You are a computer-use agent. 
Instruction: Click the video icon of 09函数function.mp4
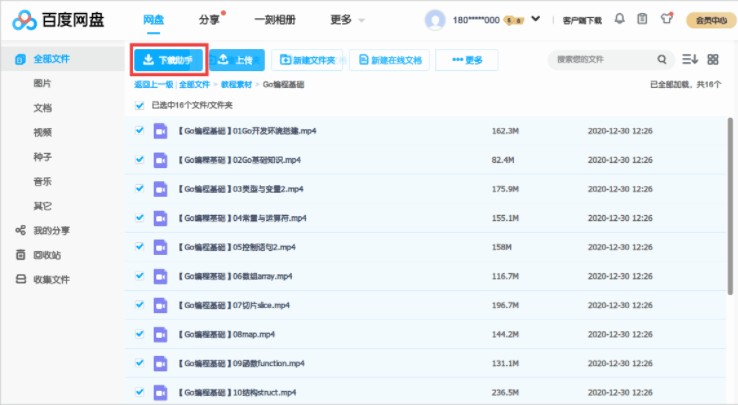click(x=160, y=364)
